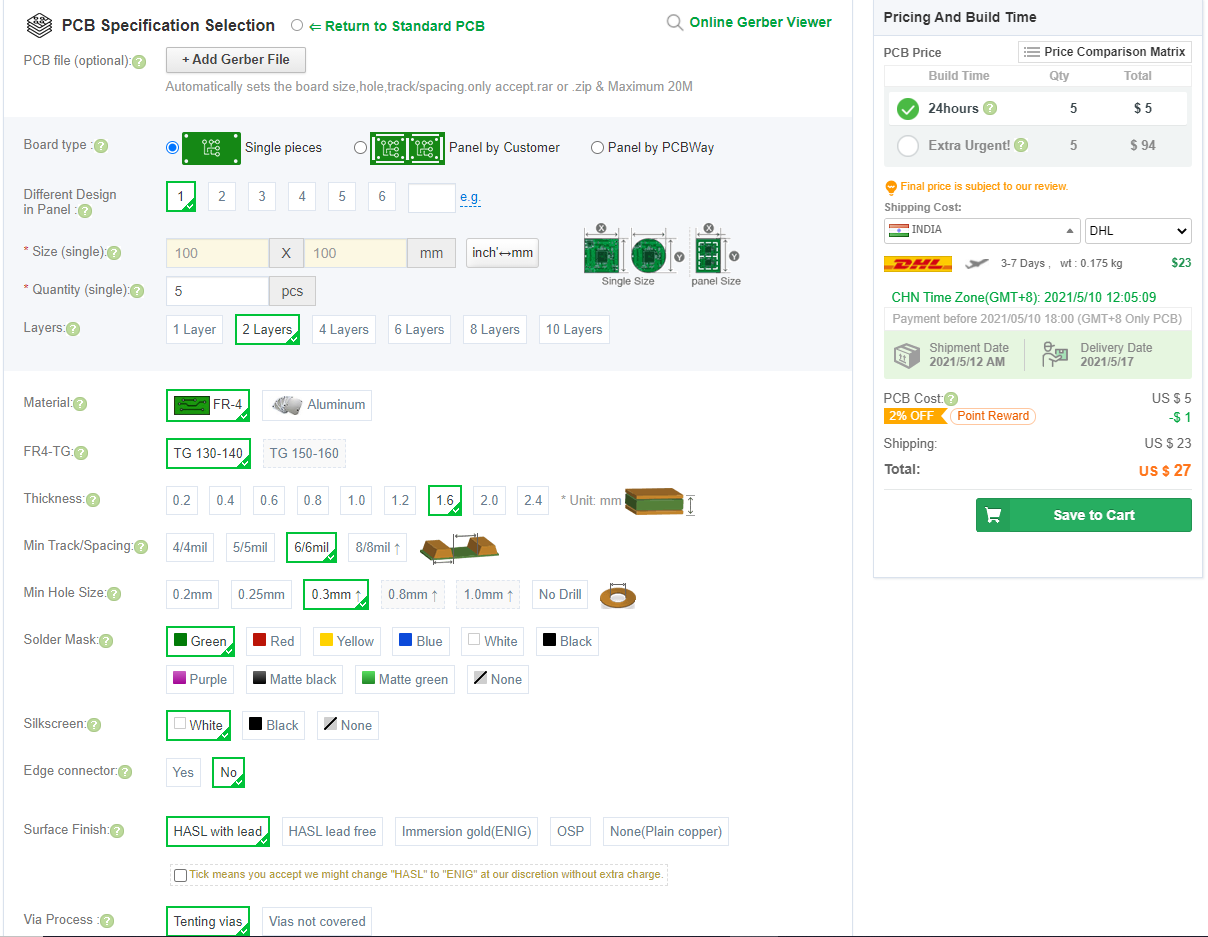This screenshot has width=1208, height=937.
Task: Pick Yellow solder mask color
Action: (x=345, y=641)
